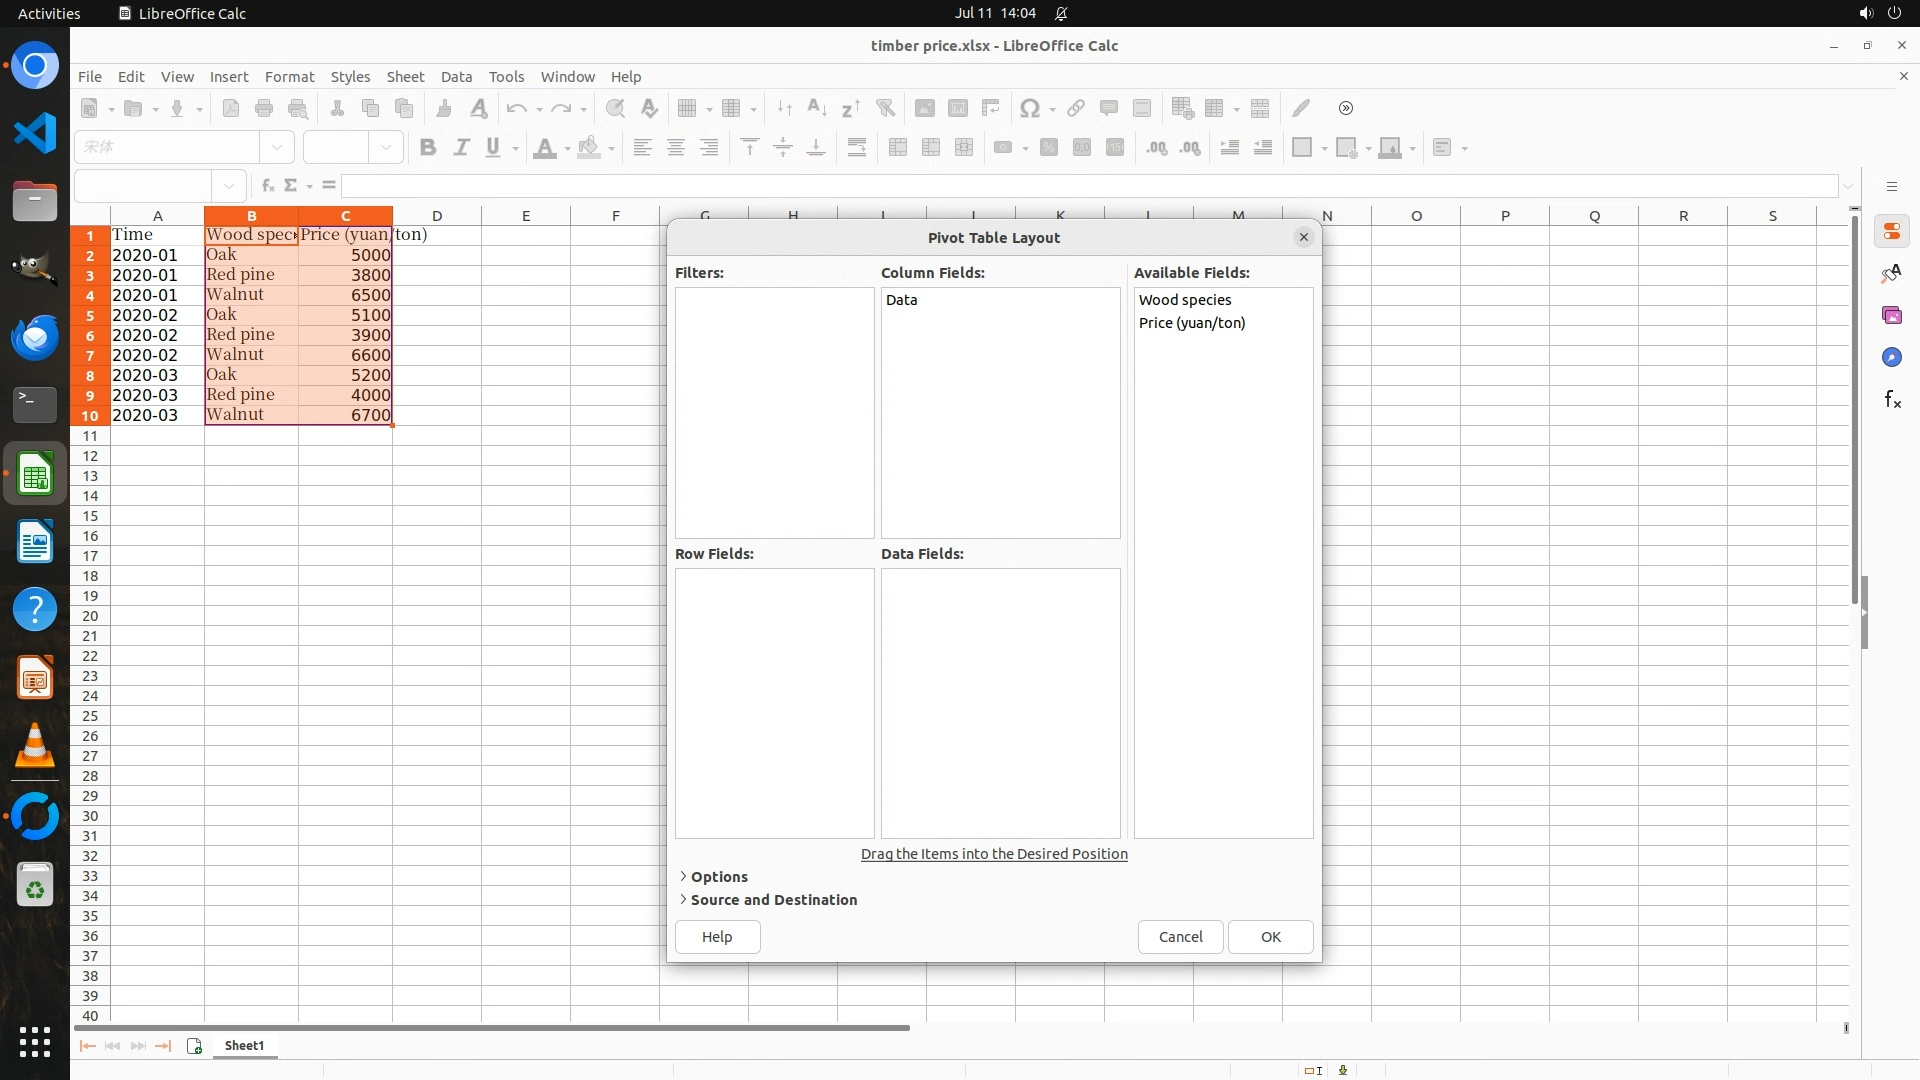Open the sidebar Styles panel icon
Viewport: 1920px width, 1080px height.
pos(1891,274)
